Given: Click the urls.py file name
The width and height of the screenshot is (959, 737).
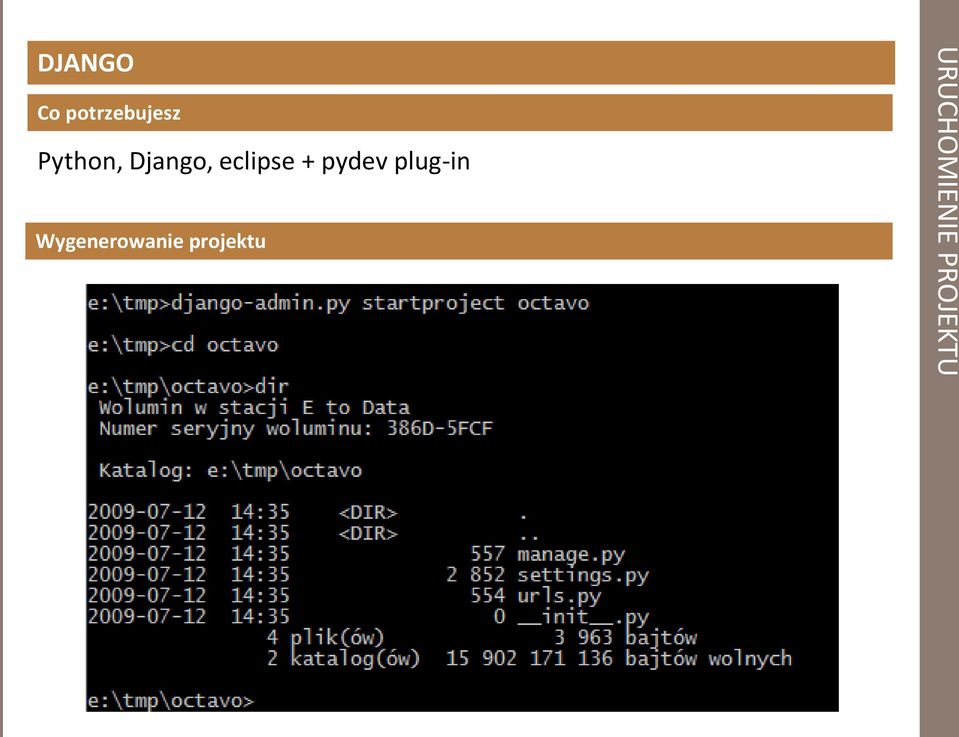Looking at the screenshot, I should coord(559,596).
